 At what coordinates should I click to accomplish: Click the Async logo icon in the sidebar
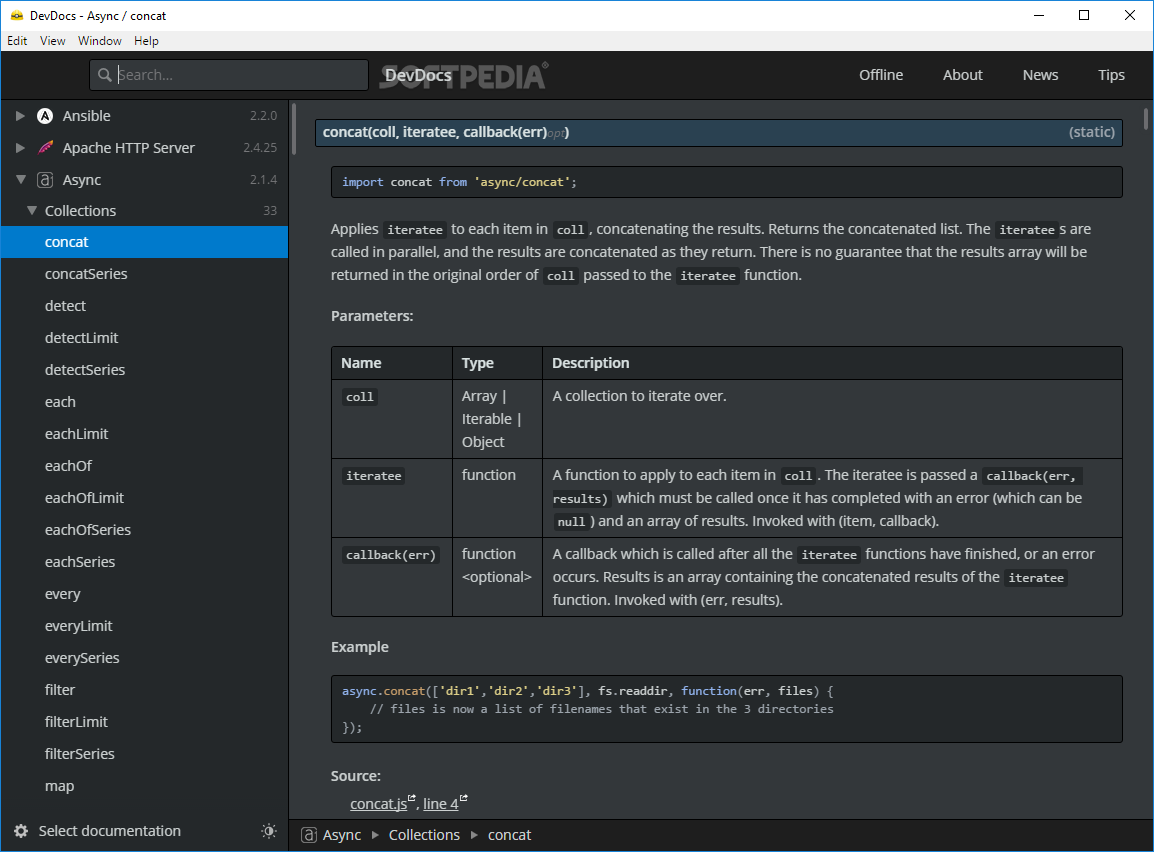[45, 180]
